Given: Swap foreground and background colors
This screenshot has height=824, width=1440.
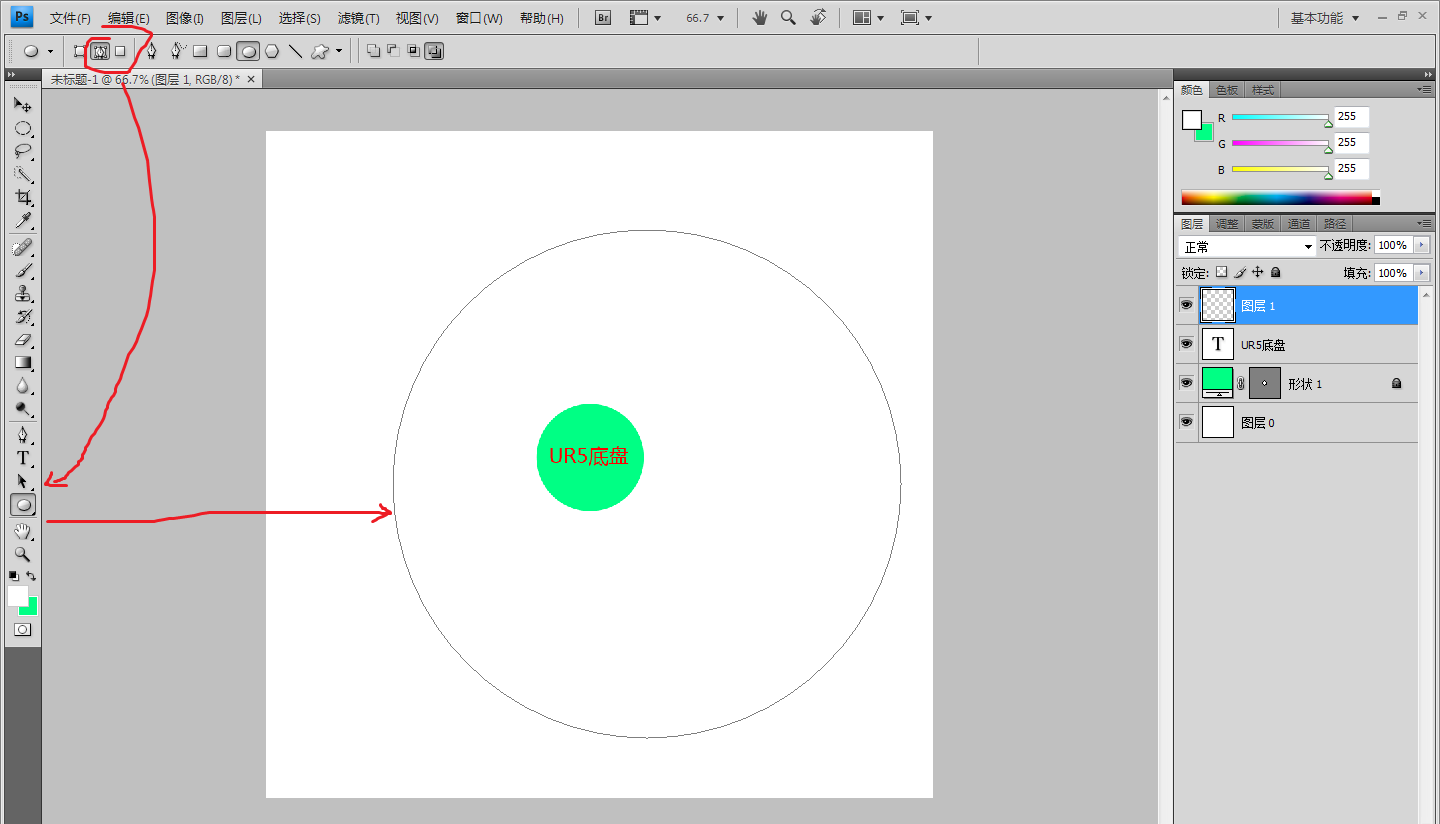Looking at the screenshot, I should pos(32,576).
